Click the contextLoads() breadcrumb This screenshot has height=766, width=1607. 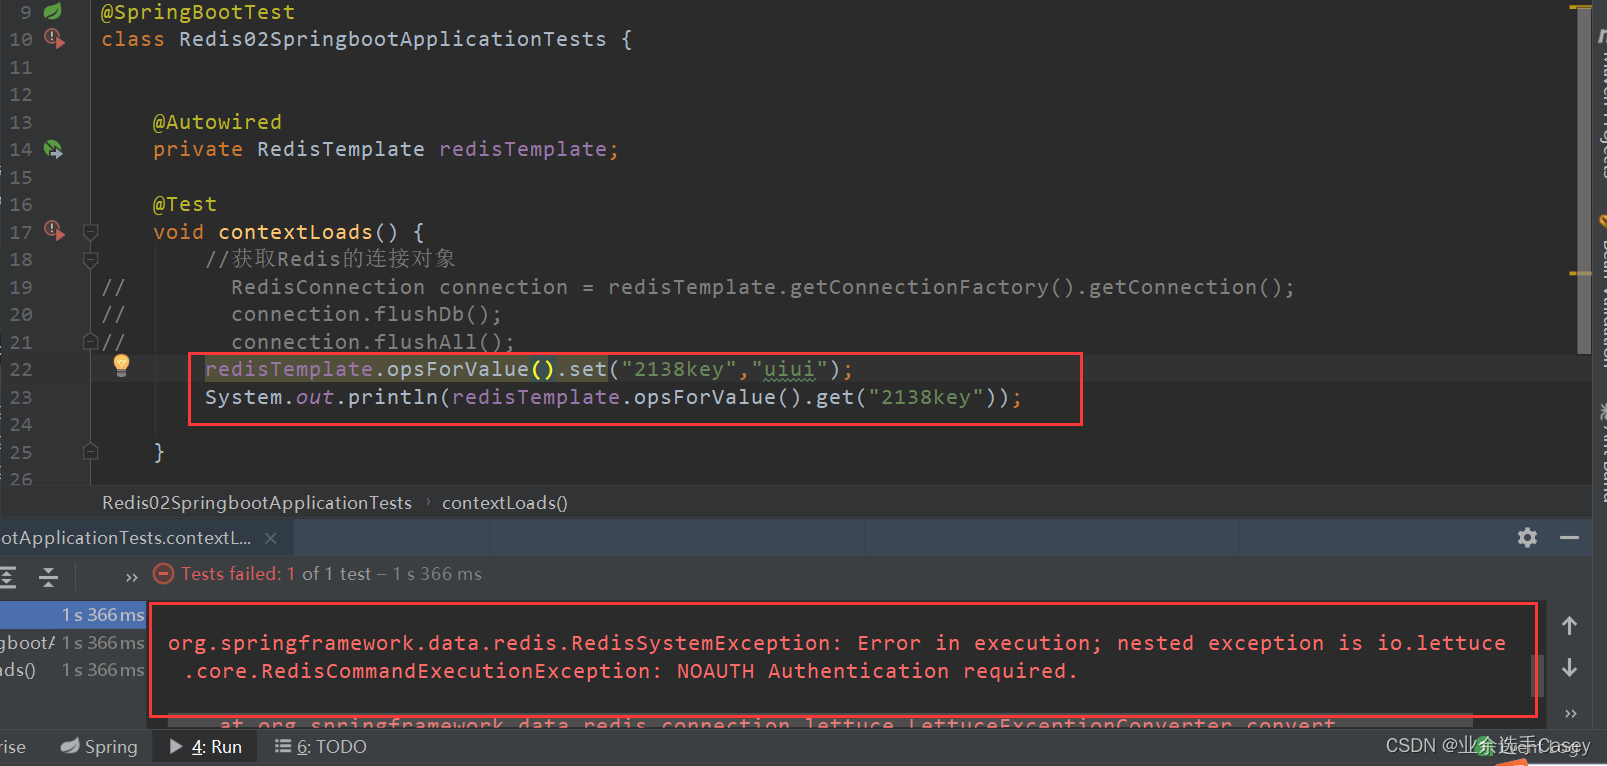[x=505, y=502]
